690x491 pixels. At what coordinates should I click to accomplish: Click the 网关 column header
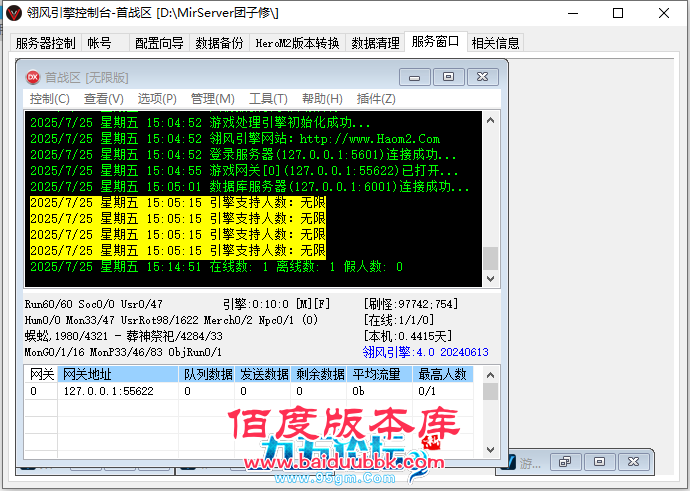[41, 374]
